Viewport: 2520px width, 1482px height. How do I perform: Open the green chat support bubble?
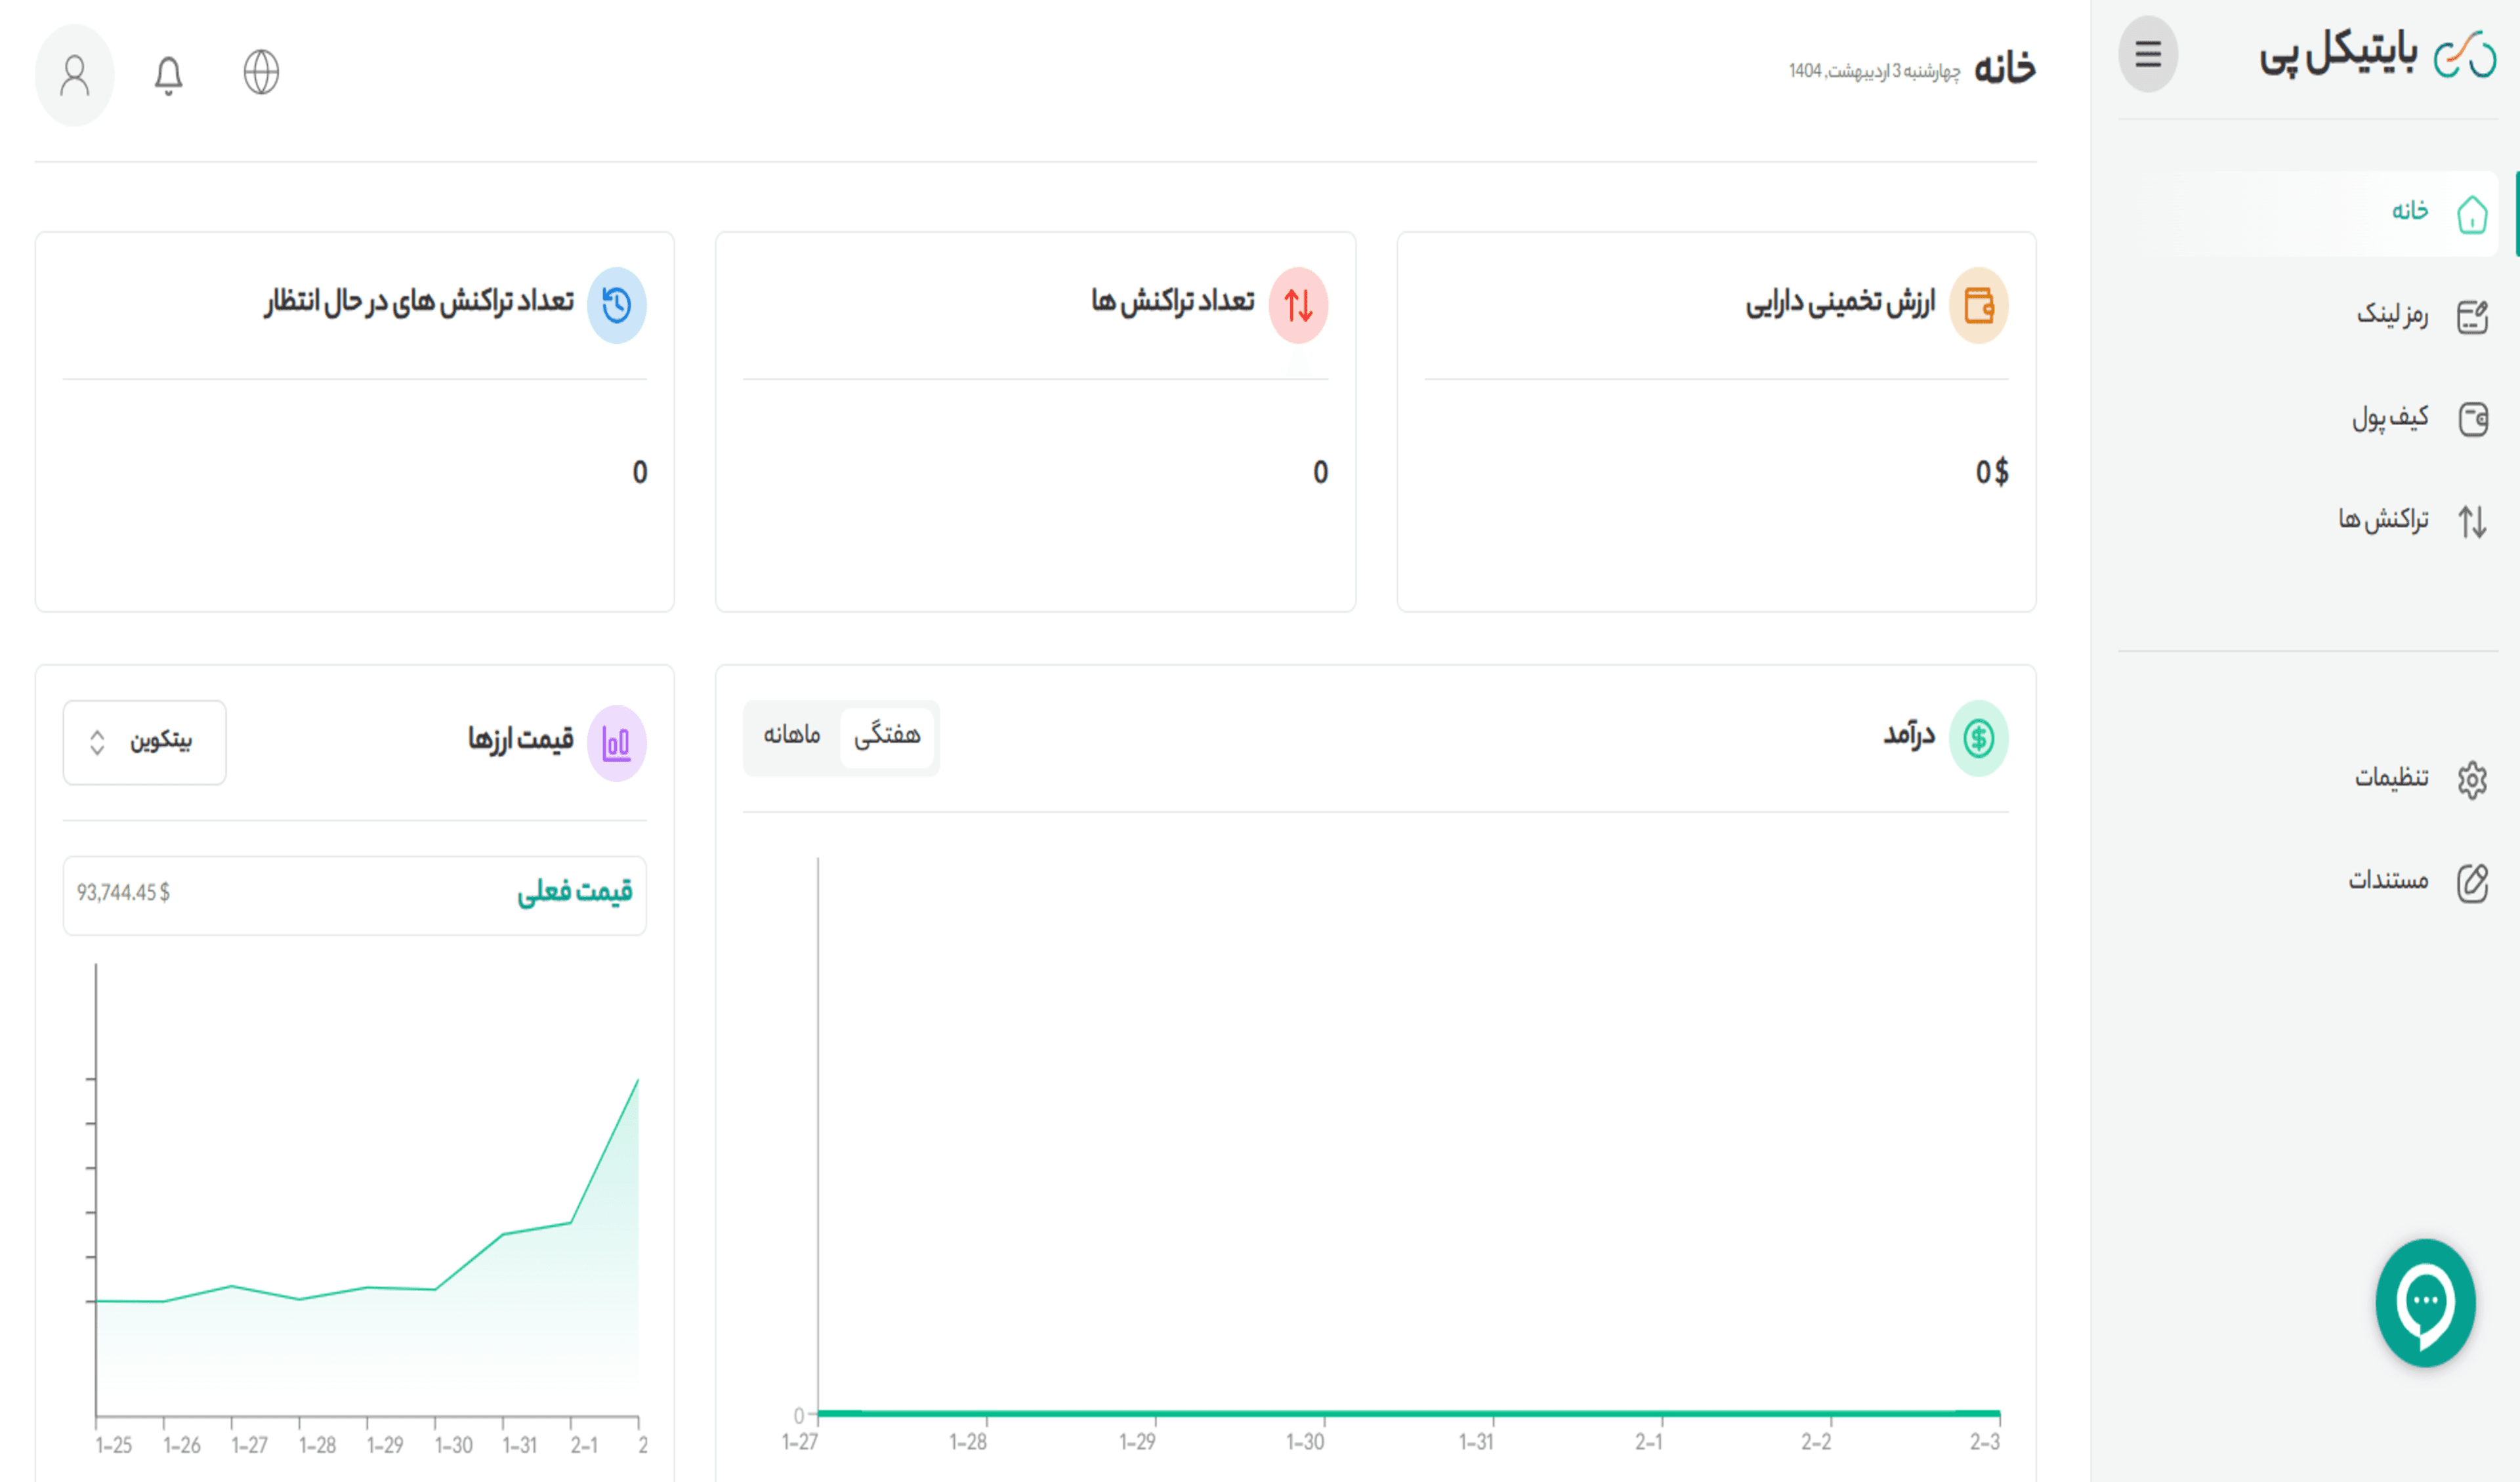[2425, 1302]
